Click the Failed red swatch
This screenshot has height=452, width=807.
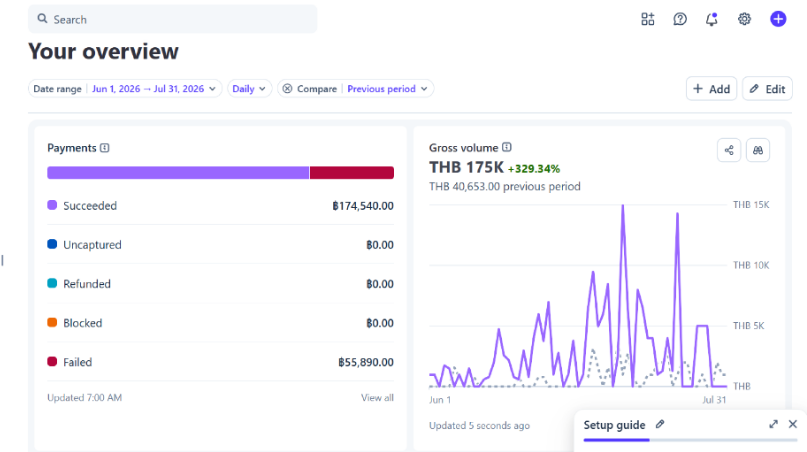tap(52, 361)
